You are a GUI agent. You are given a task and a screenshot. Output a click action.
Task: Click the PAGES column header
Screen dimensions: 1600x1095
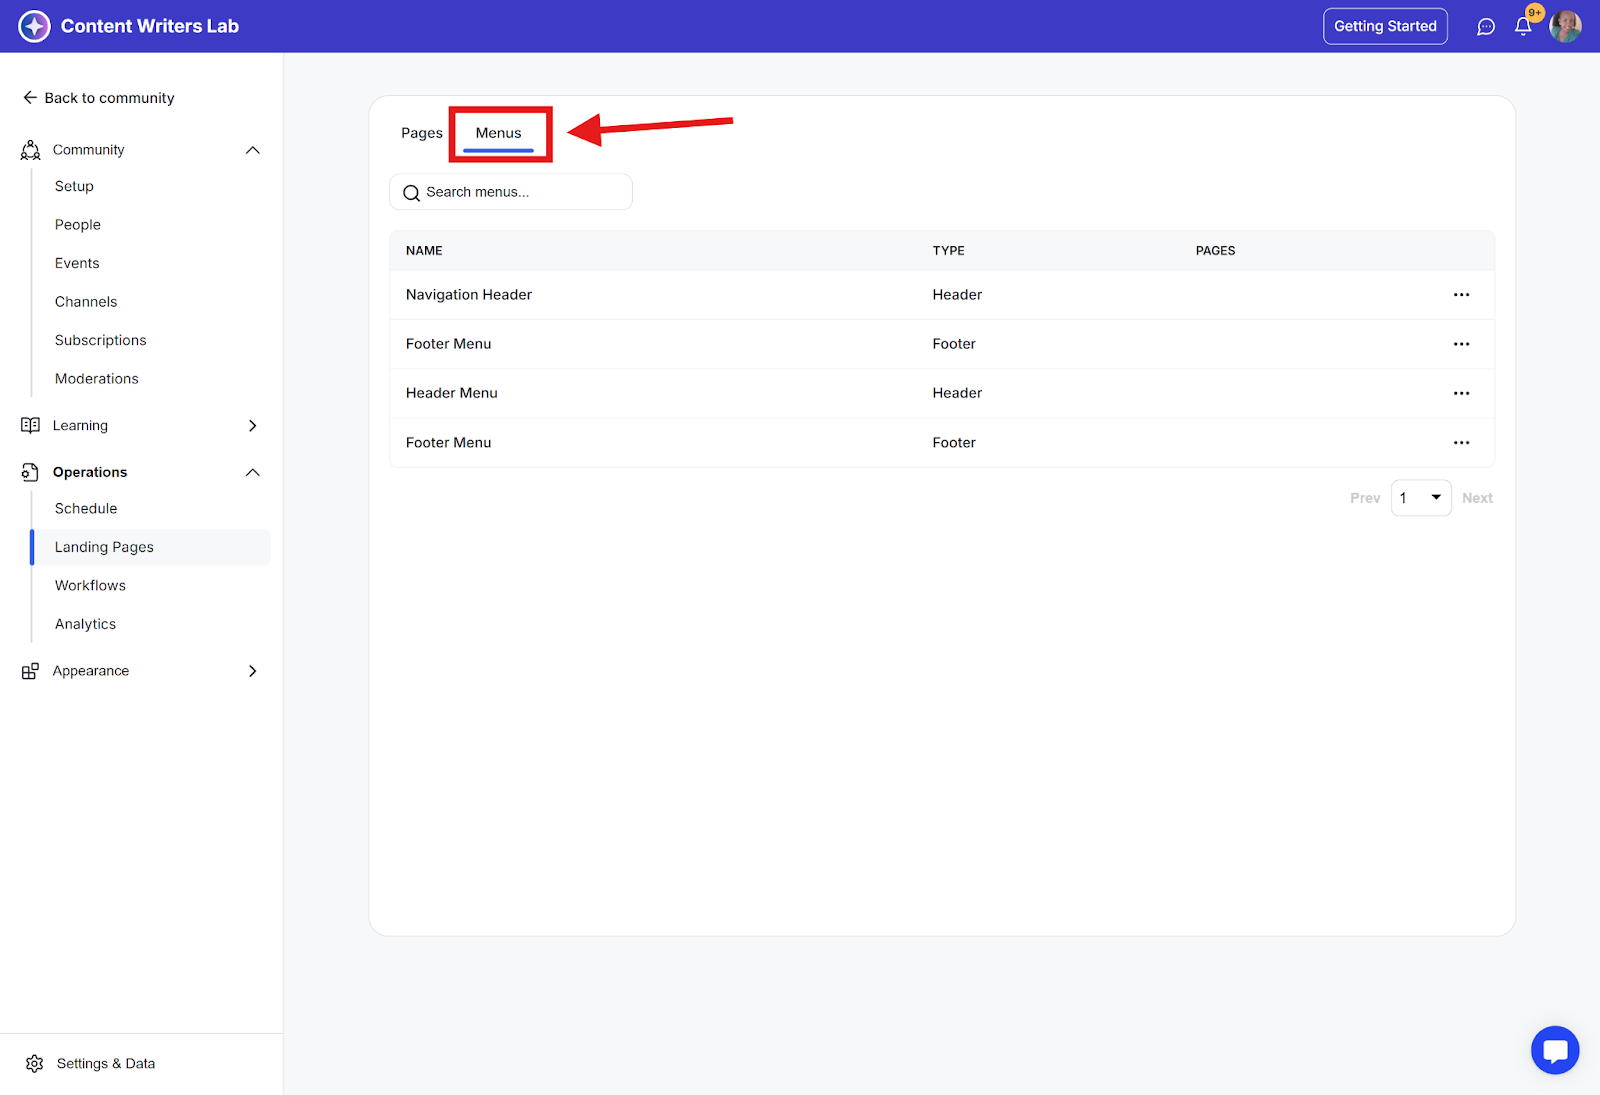1216,251
